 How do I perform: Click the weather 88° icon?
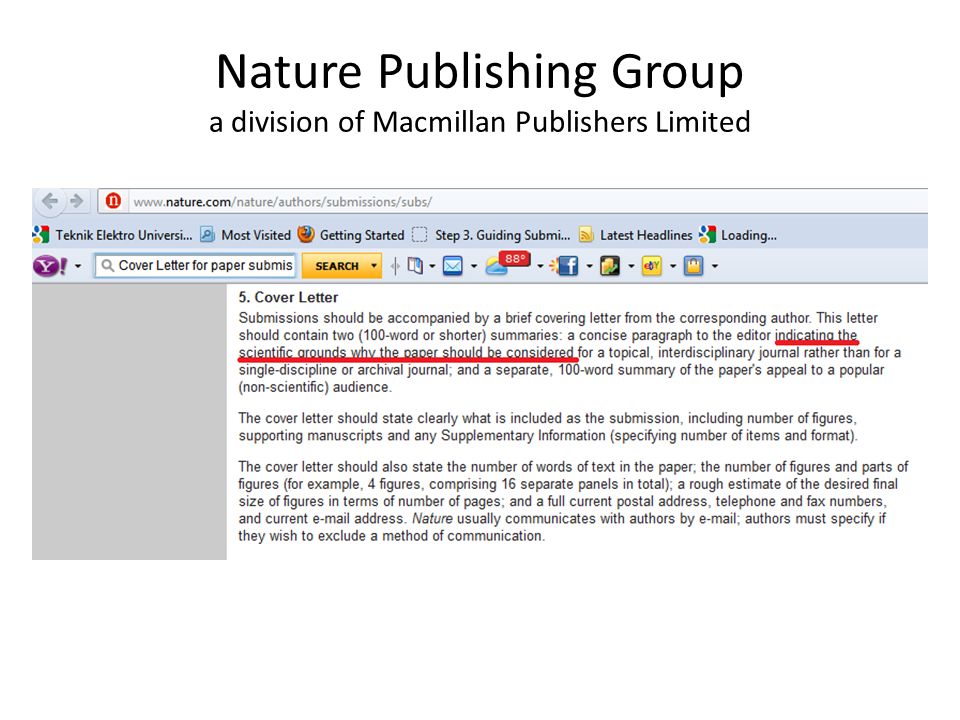pyautogui.click(x=508, y=264)
